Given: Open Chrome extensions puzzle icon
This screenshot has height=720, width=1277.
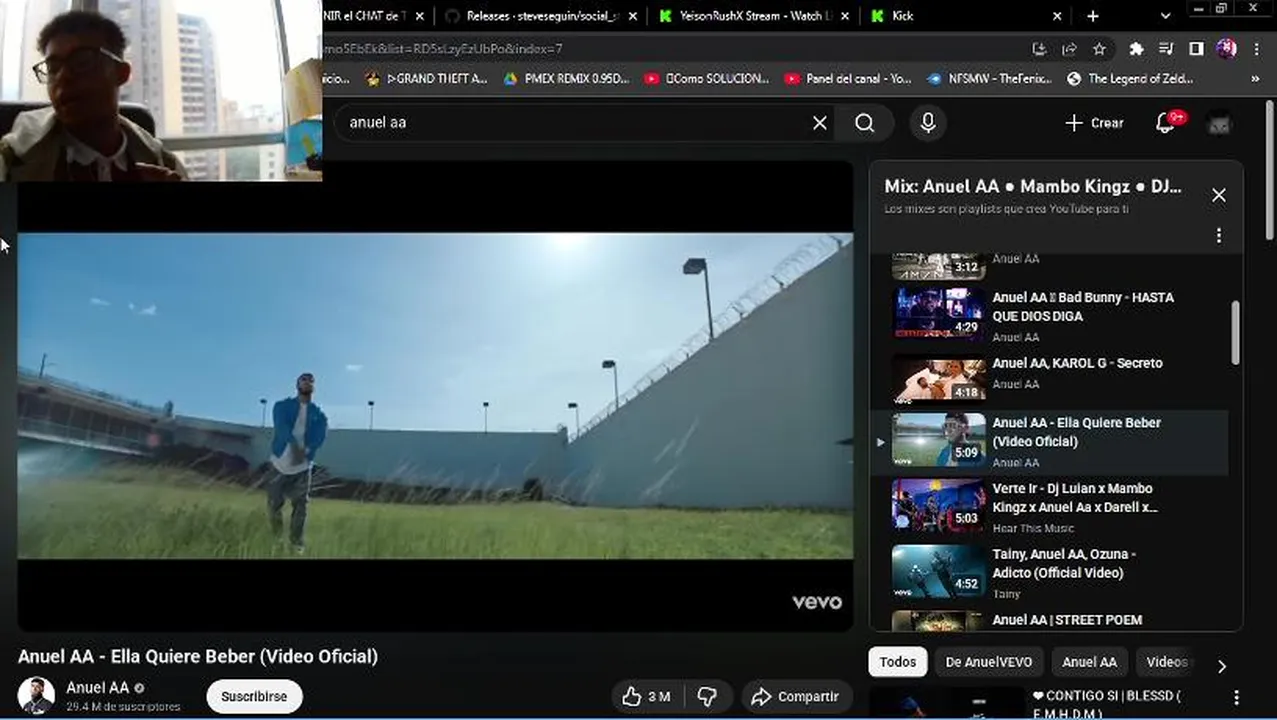Looking at the screenshot, I should coord(1136,49).
